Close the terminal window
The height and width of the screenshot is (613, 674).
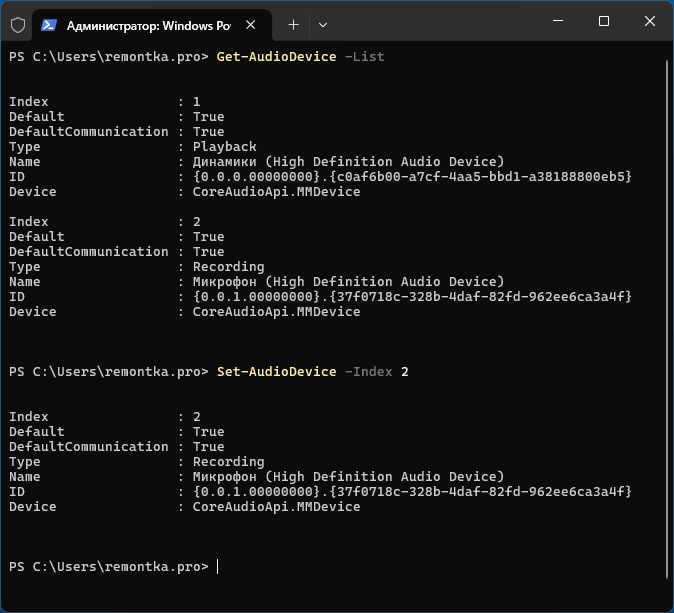[x=650, y=21]
